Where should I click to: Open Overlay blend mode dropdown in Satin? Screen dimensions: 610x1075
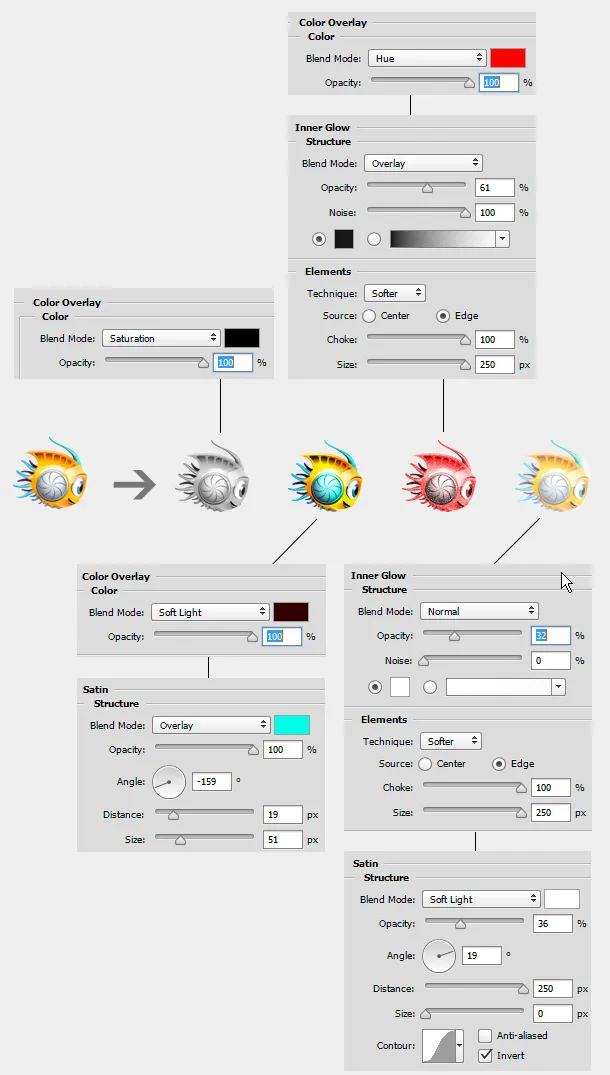[x=211, y=725]
